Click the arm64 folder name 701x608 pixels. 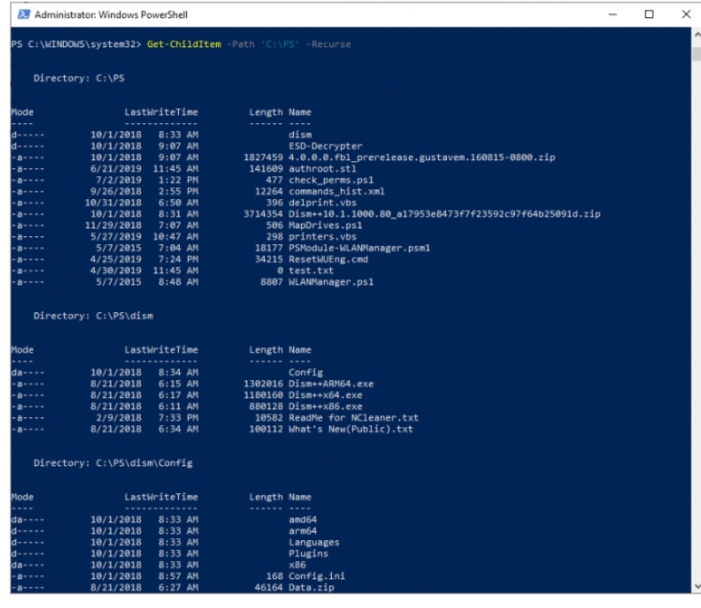pyautogui.click(x=303, y=531)
